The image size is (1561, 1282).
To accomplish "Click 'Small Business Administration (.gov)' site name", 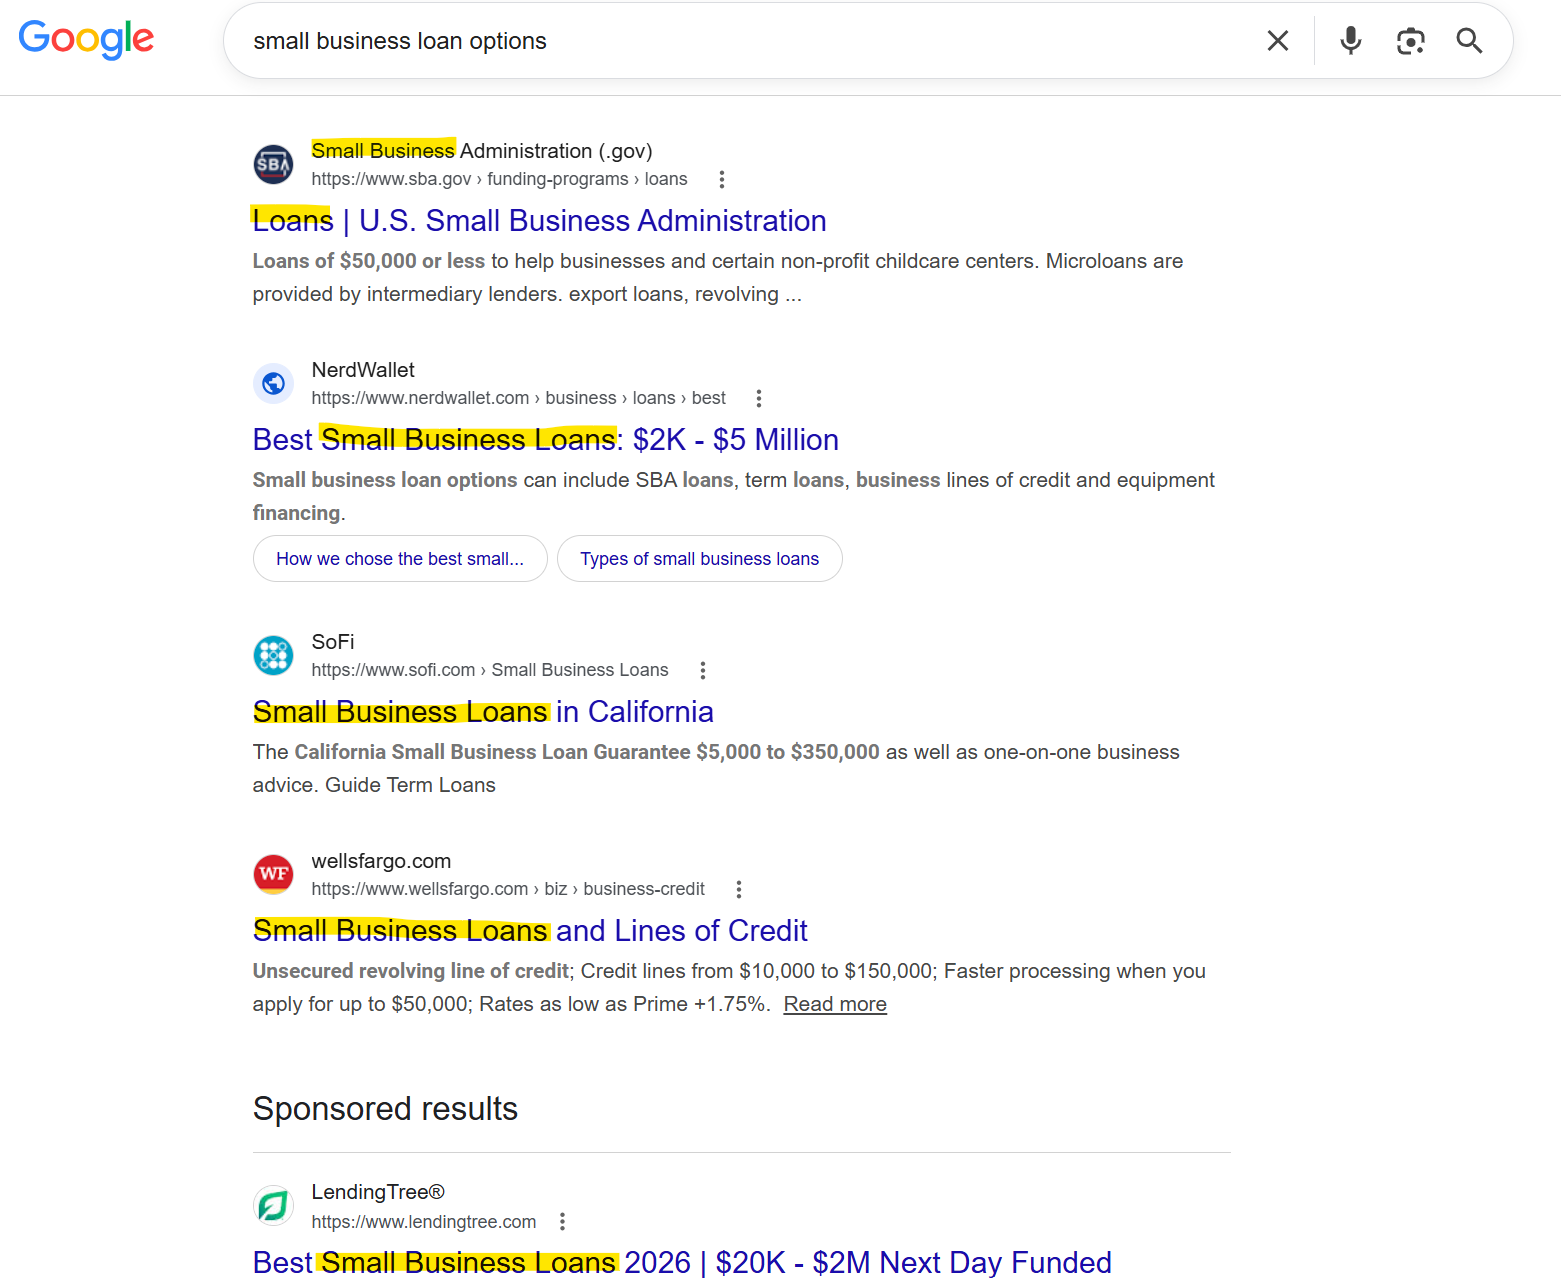I will pyautogui.click(x=482, y=151).
